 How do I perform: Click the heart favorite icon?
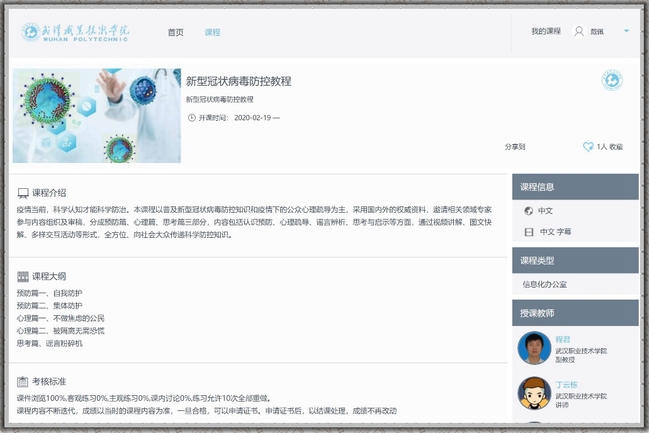tap(588, 147)
